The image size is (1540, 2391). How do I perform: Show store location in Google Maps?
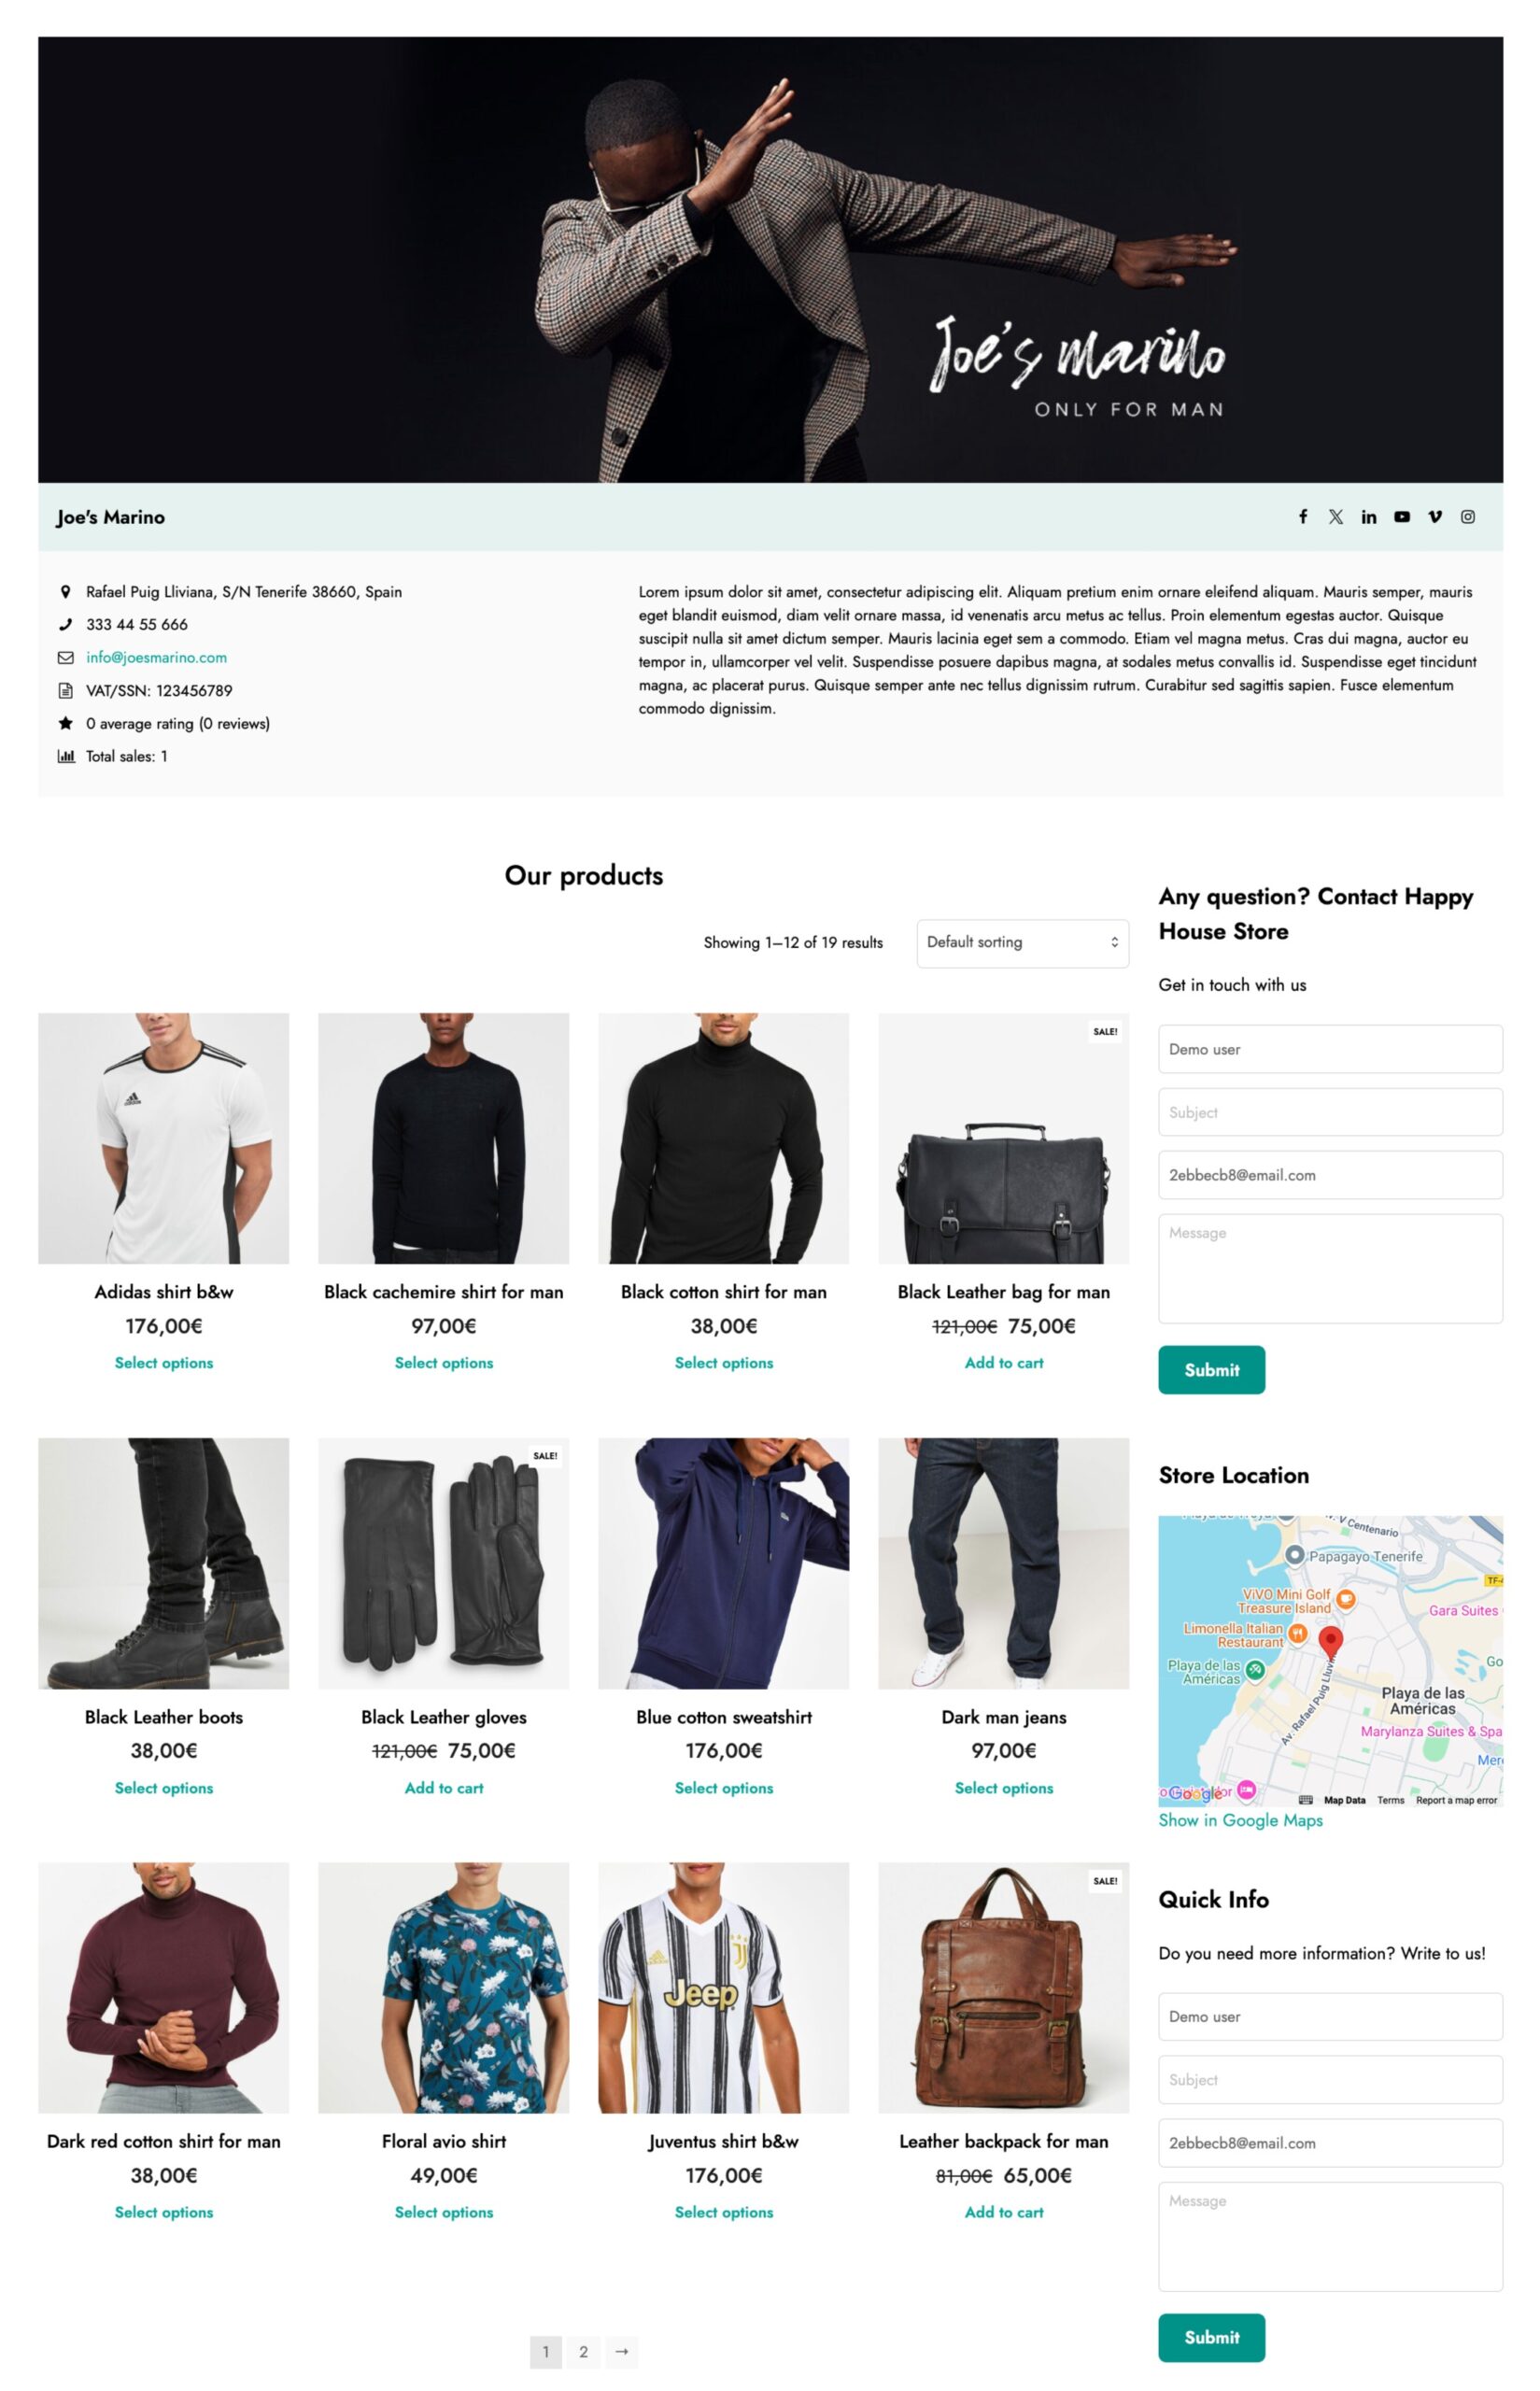1240,1819
